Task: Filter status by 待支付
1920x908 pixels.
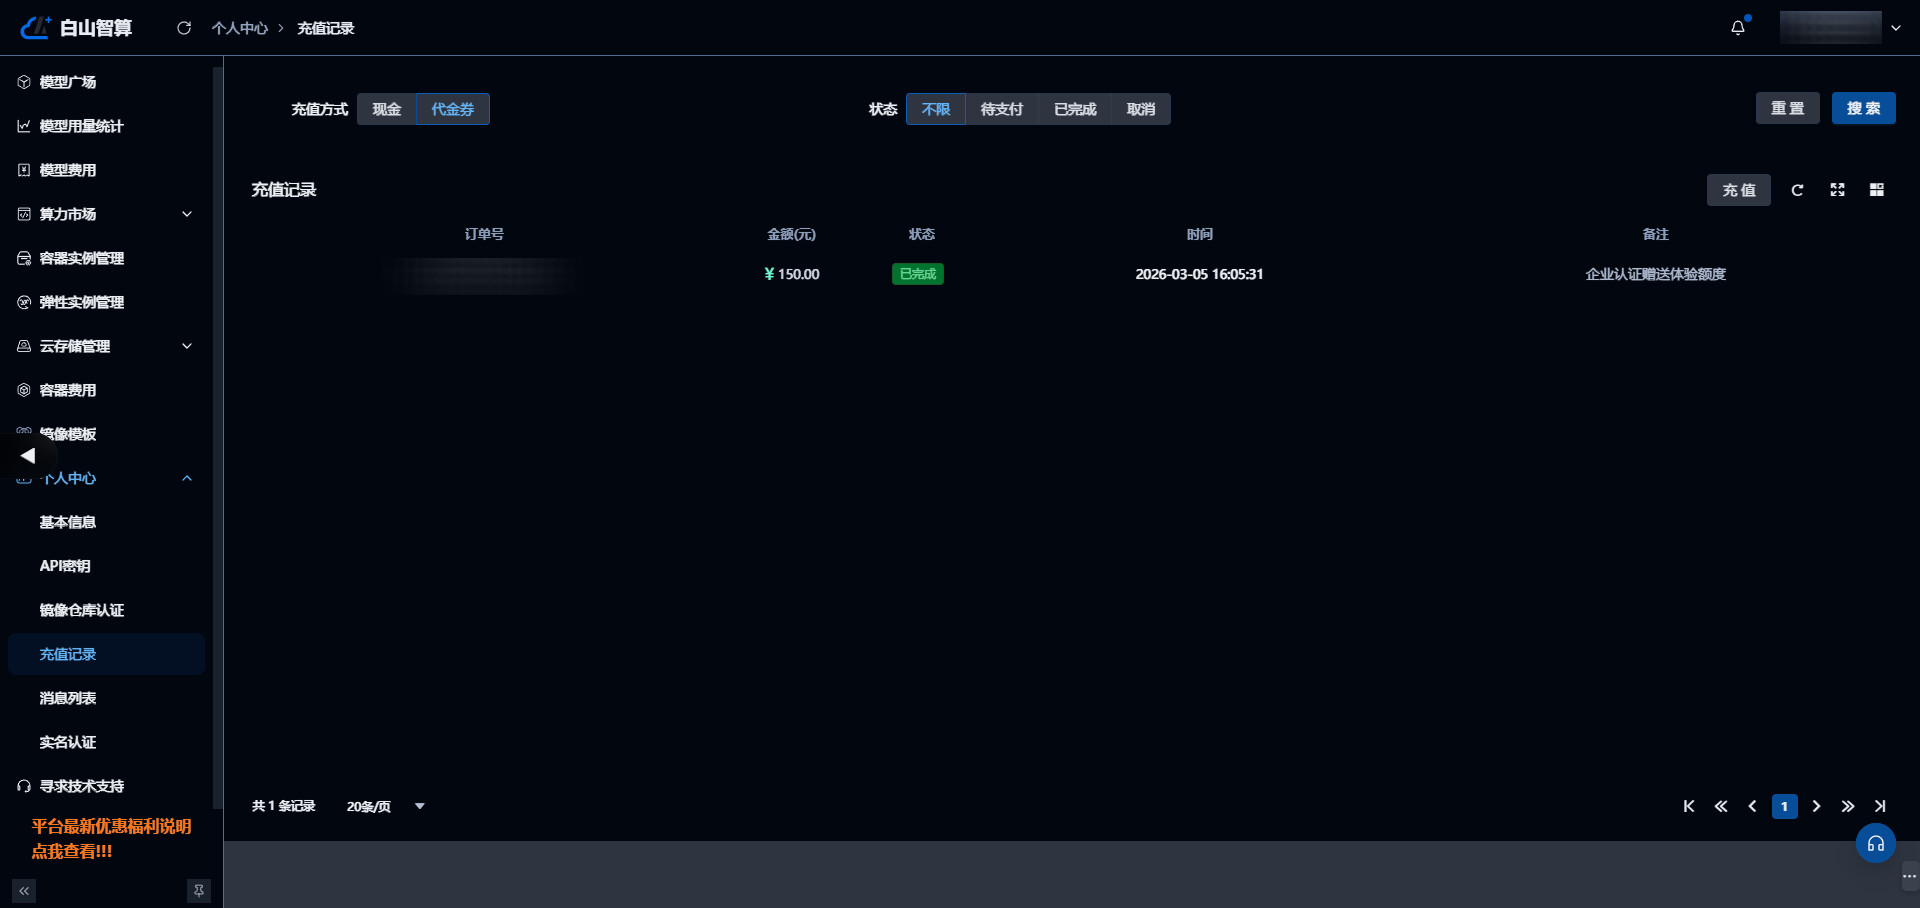Action: 1002,109
